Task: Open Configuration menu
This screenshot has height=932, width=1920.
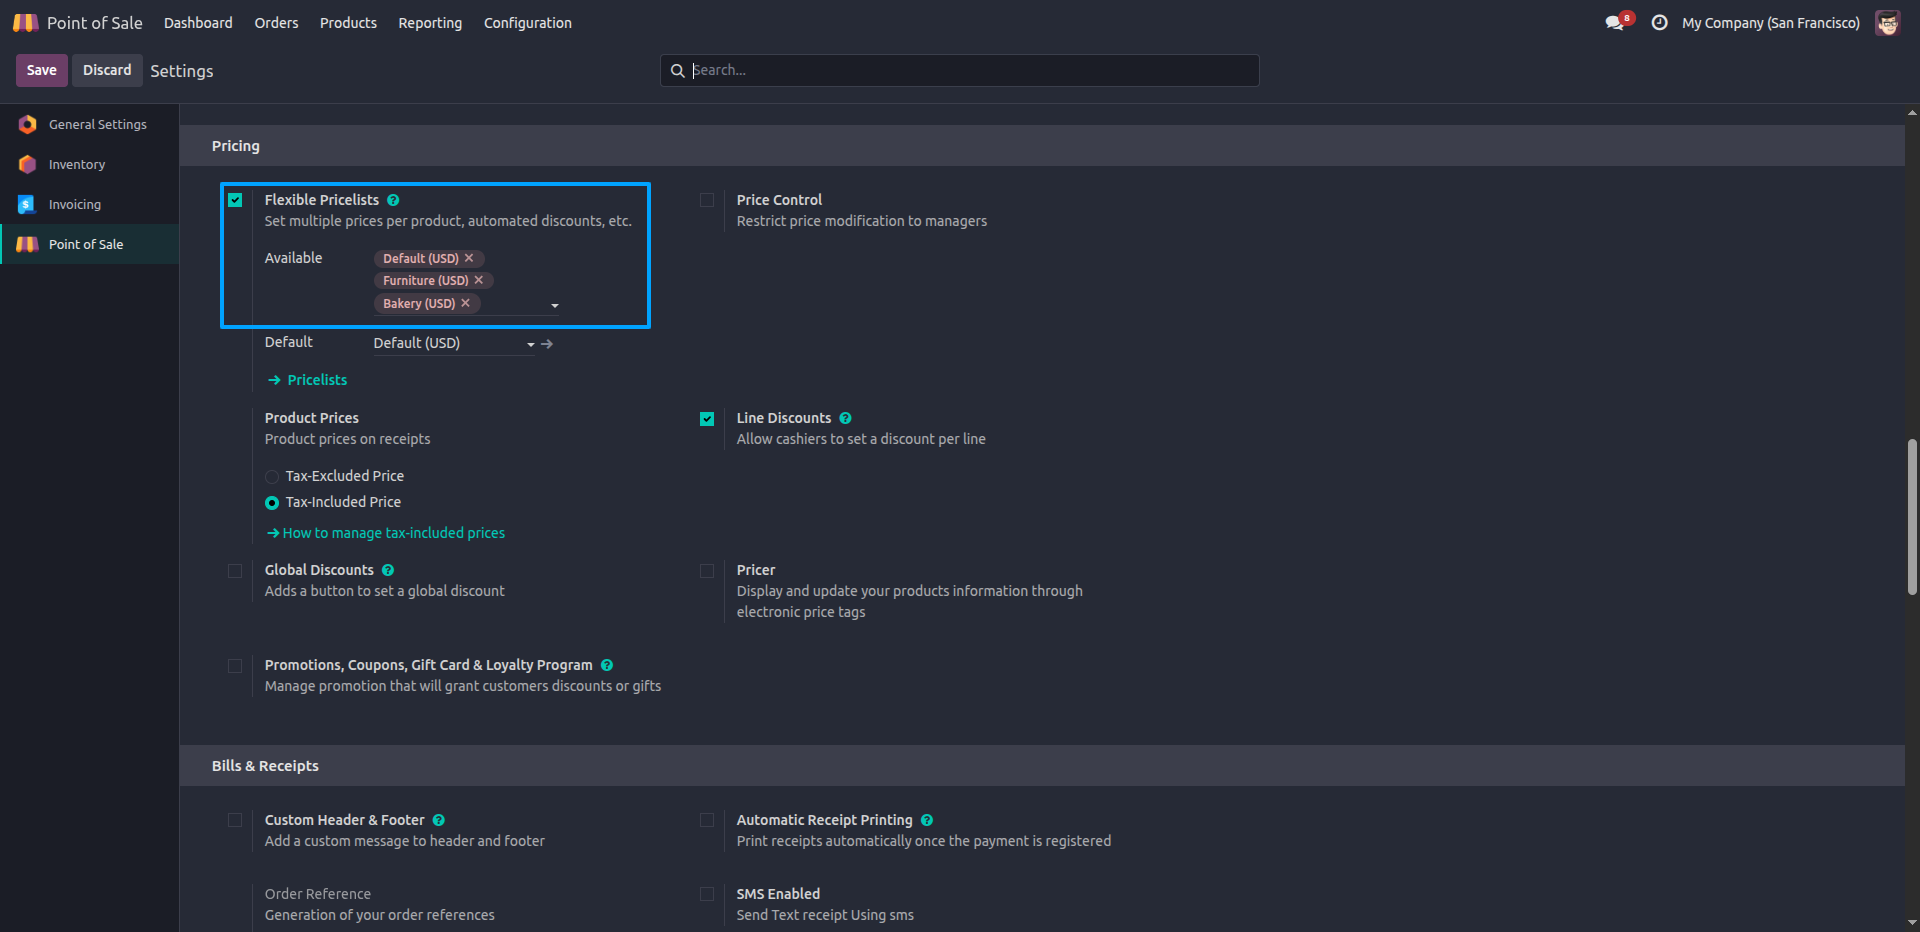Action: [528, 23]
